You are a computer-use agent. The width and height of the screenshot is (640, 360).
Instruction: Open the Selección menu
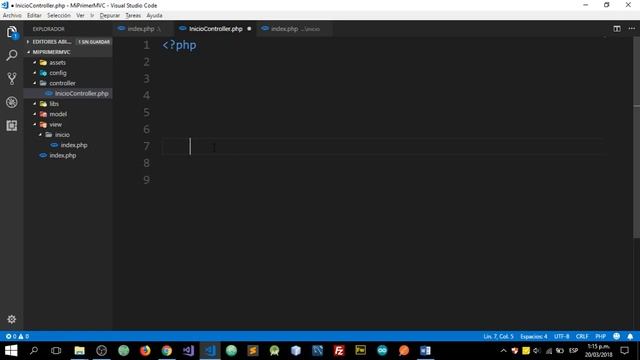[x=59, y=16]
